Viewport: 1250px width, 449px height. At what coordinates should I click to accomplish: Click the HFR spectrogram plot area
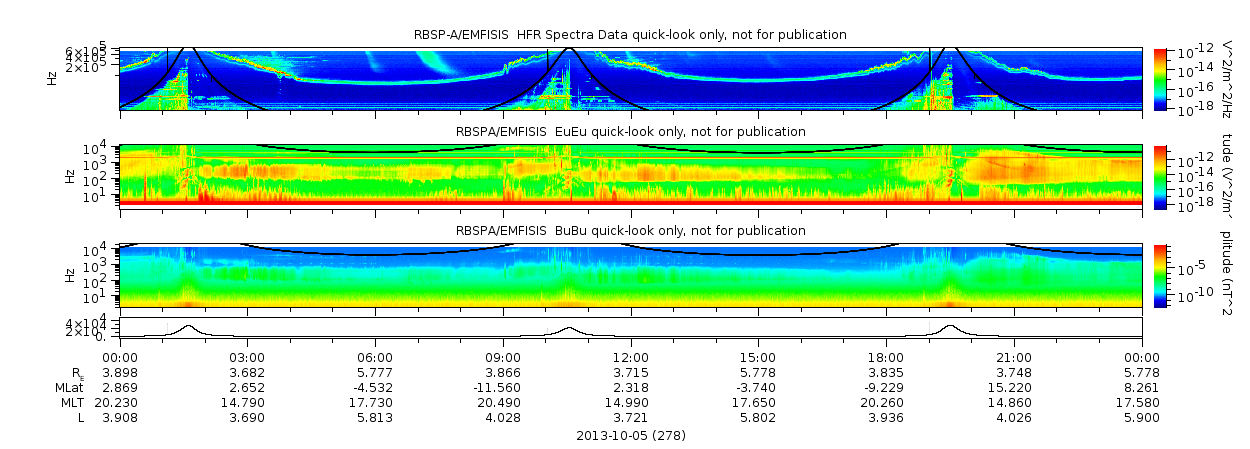coord(631,78)
